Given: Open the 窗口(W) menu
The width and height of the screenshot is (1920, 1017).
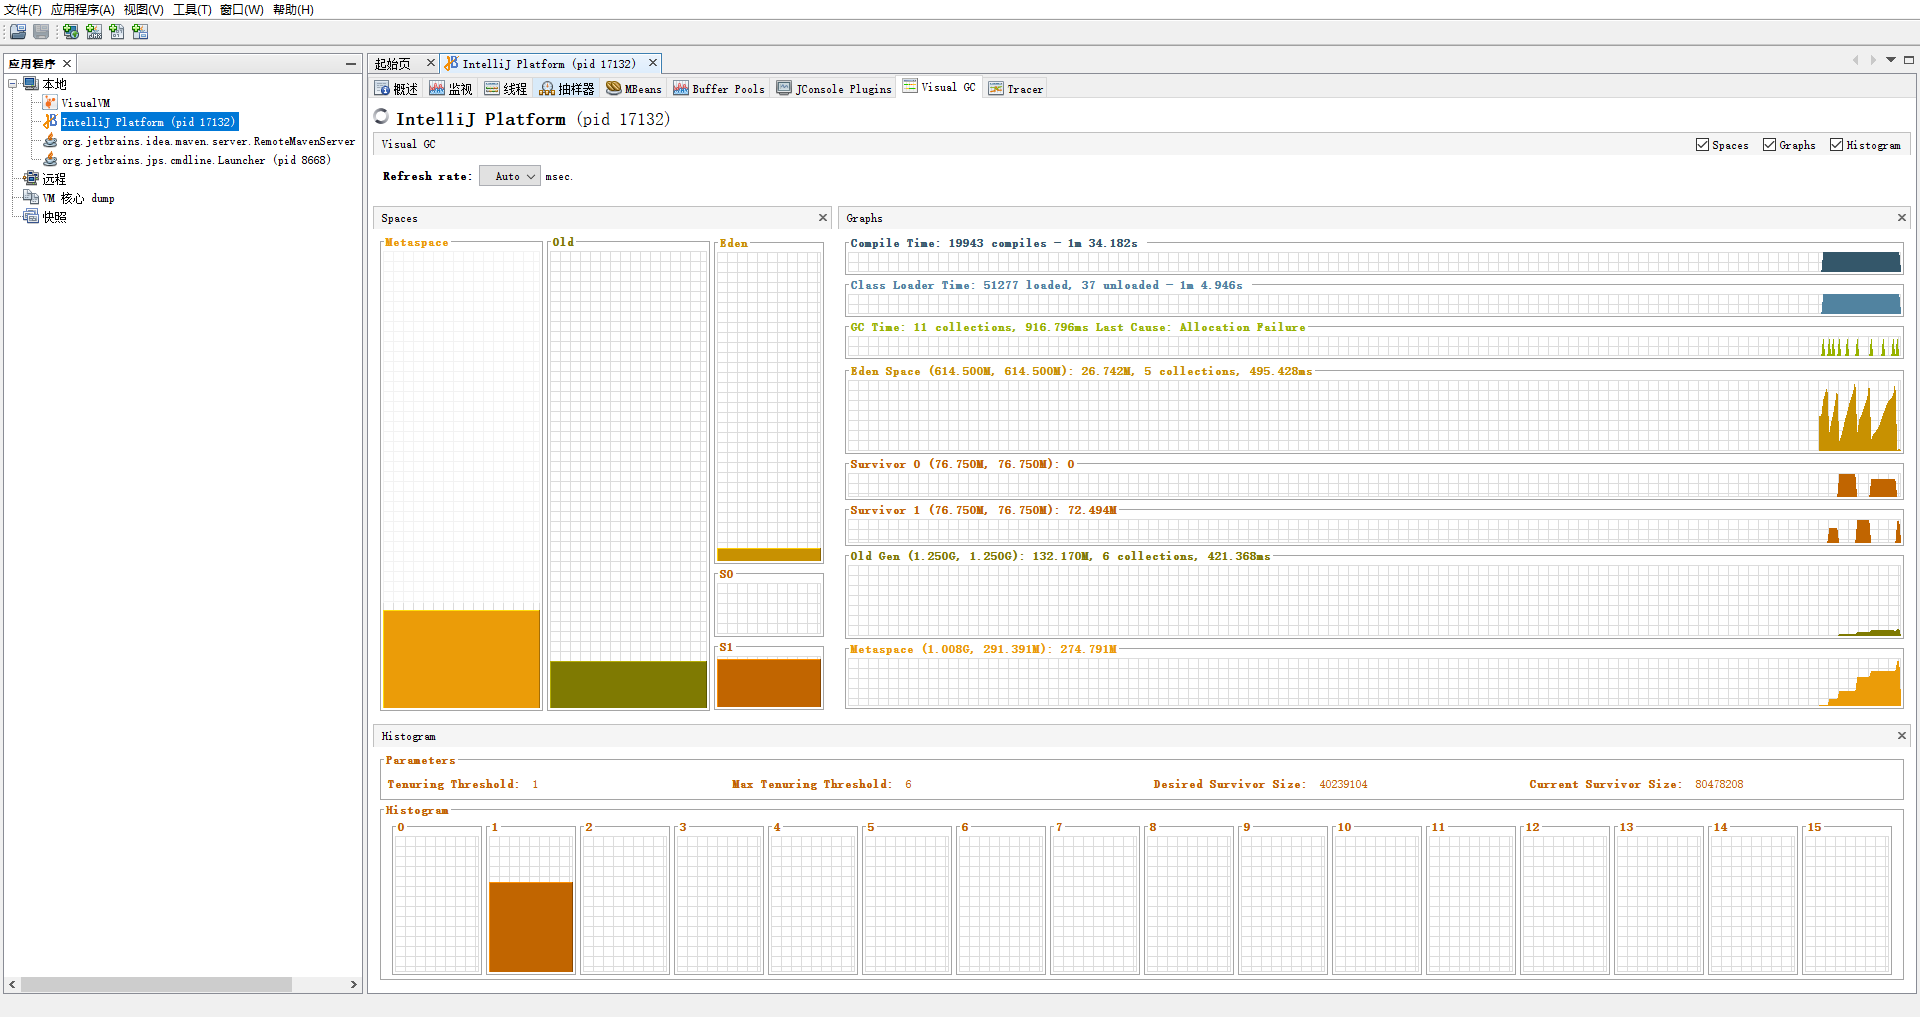Looking at the screenshot, I should (242, 9).
